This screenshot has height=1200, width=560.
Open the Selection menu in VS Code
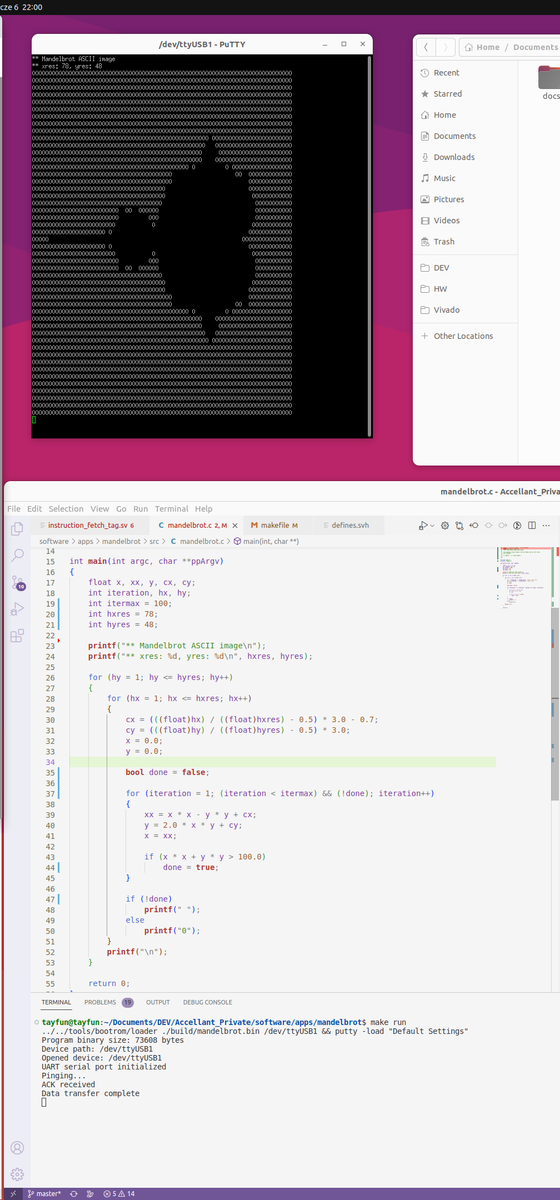(66, 509)
